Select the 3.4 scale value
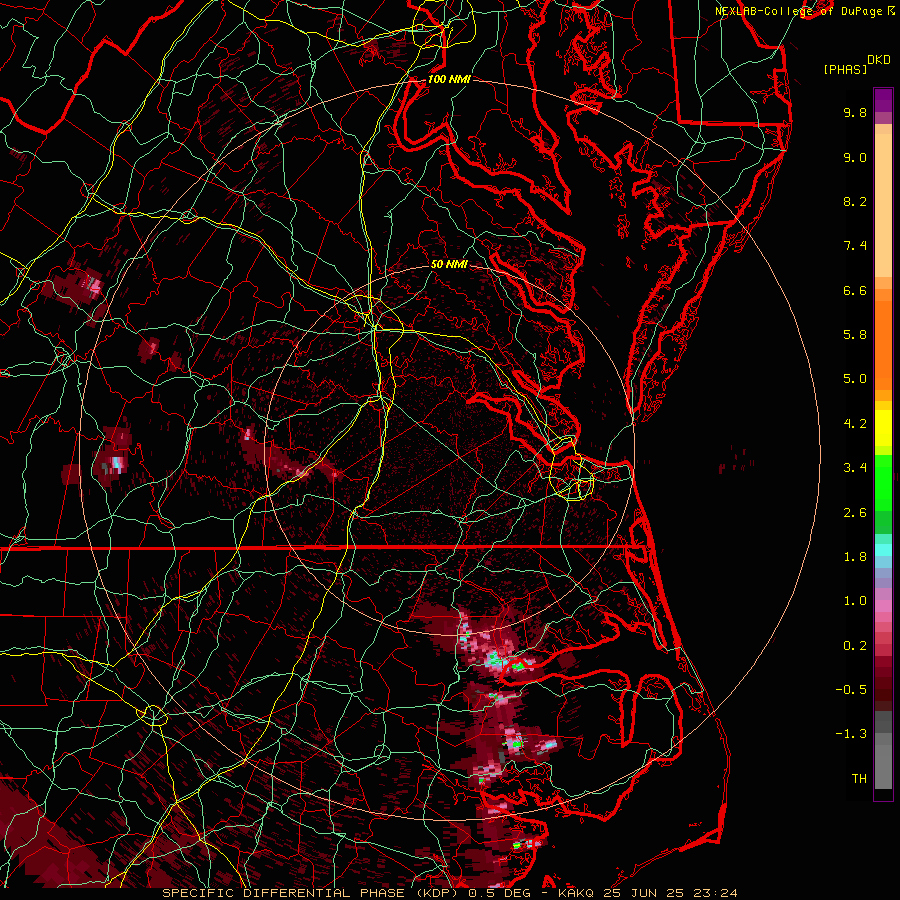This screenshot has height=900, width=900. pyautogui.click(x=855, y=468)
